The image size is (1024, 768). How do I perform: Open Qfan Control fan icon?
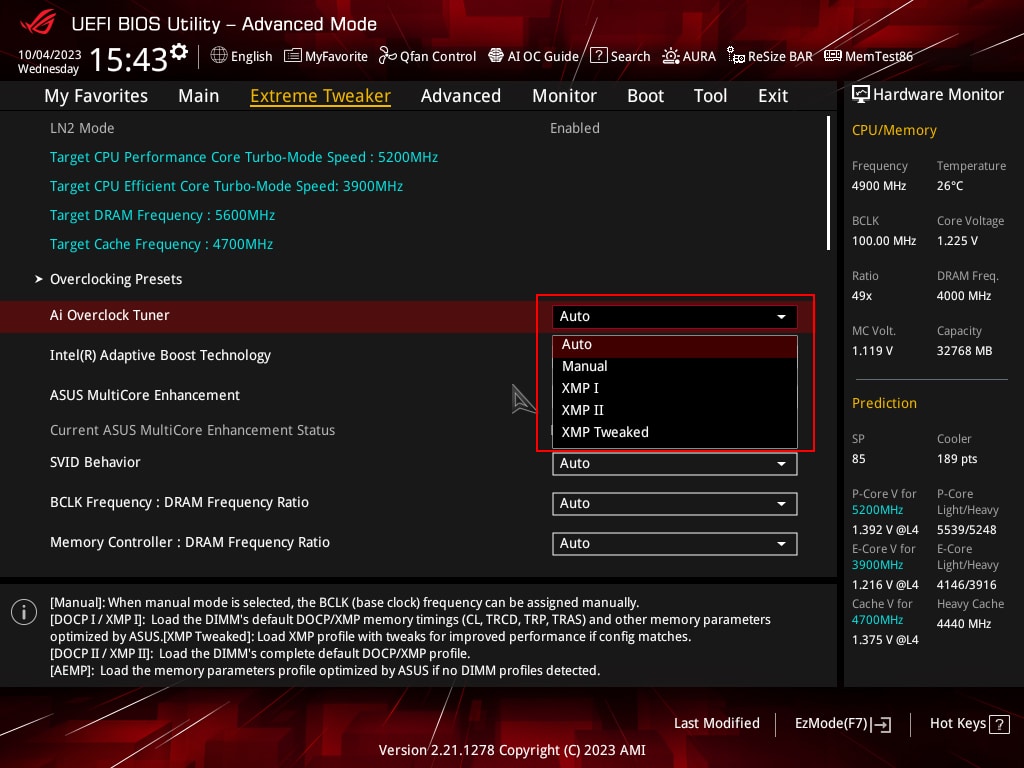click(x=388, y=56)
